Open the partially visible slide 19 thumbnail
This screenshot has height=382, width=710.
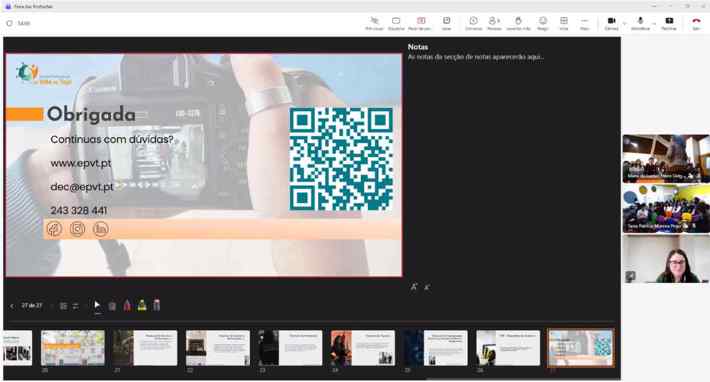[x=18, y=348]
